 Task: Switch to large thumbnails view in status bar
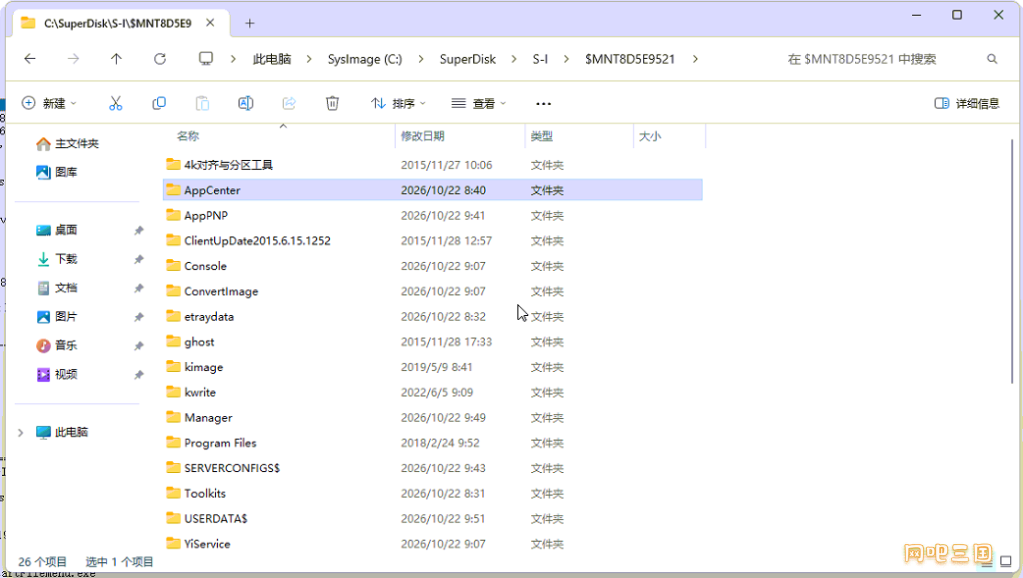(1005, 562)
